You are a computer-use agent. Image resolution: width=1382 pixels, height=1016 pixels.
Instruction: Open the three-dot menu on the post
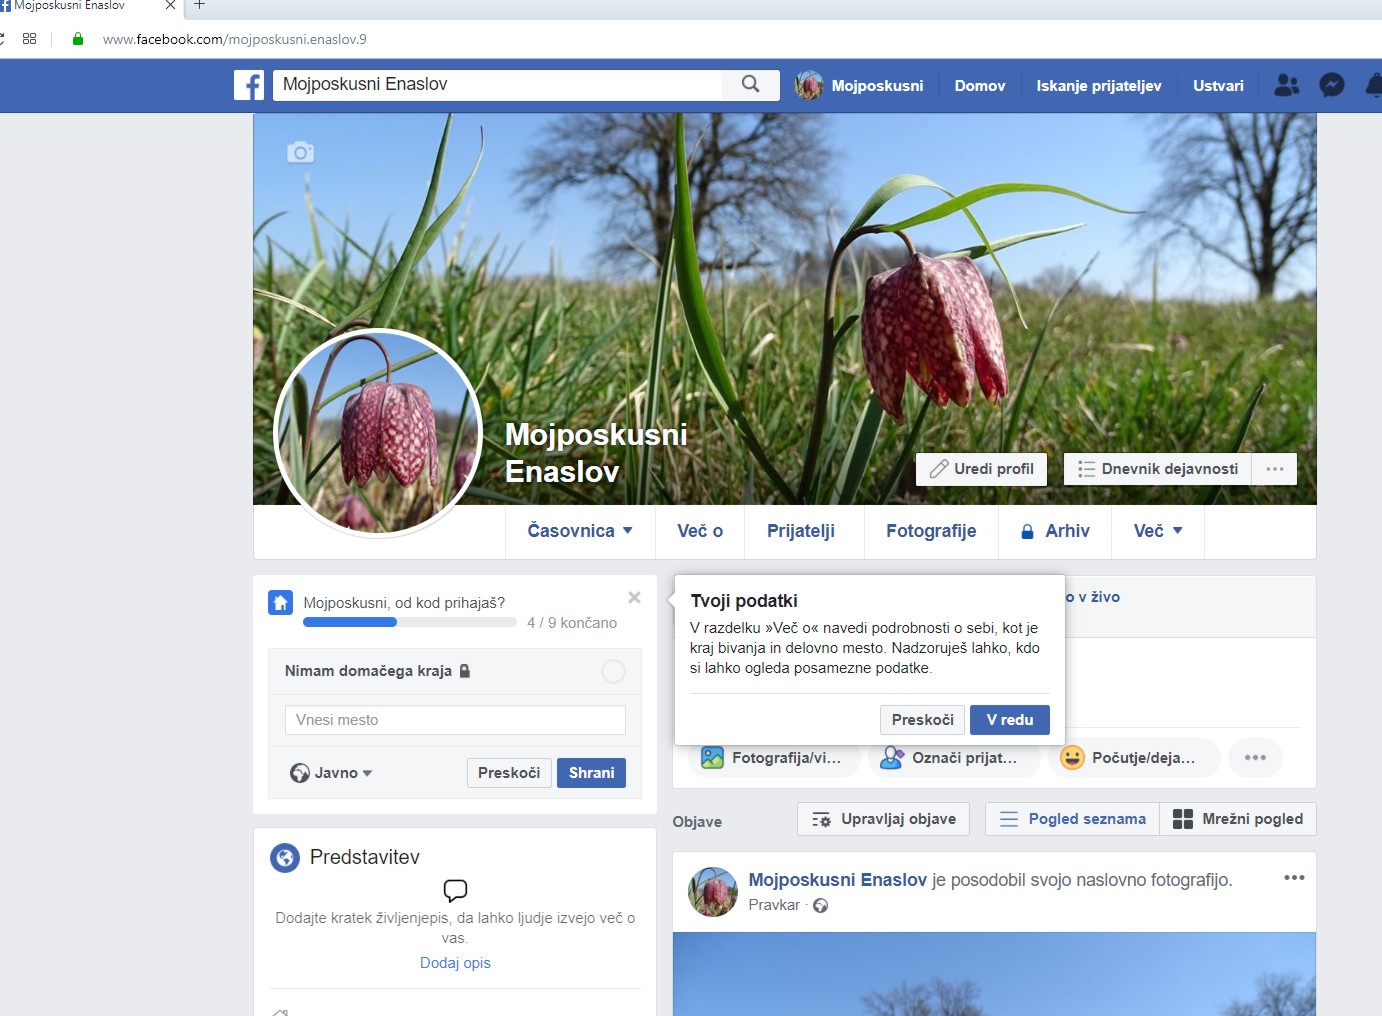tap(1294, 878)
